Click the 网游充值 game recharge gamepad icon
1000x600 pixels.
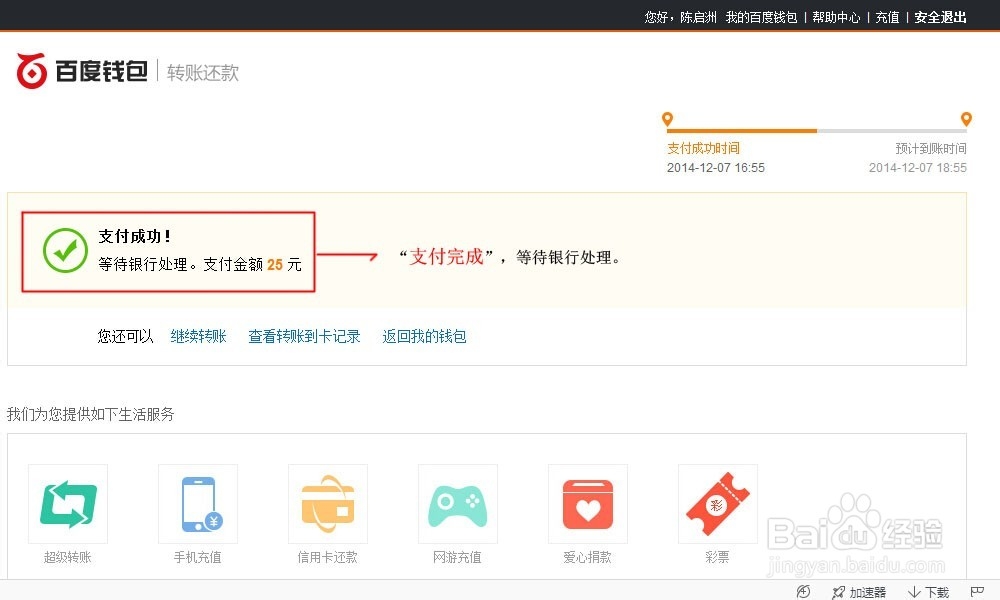(457, 503)
